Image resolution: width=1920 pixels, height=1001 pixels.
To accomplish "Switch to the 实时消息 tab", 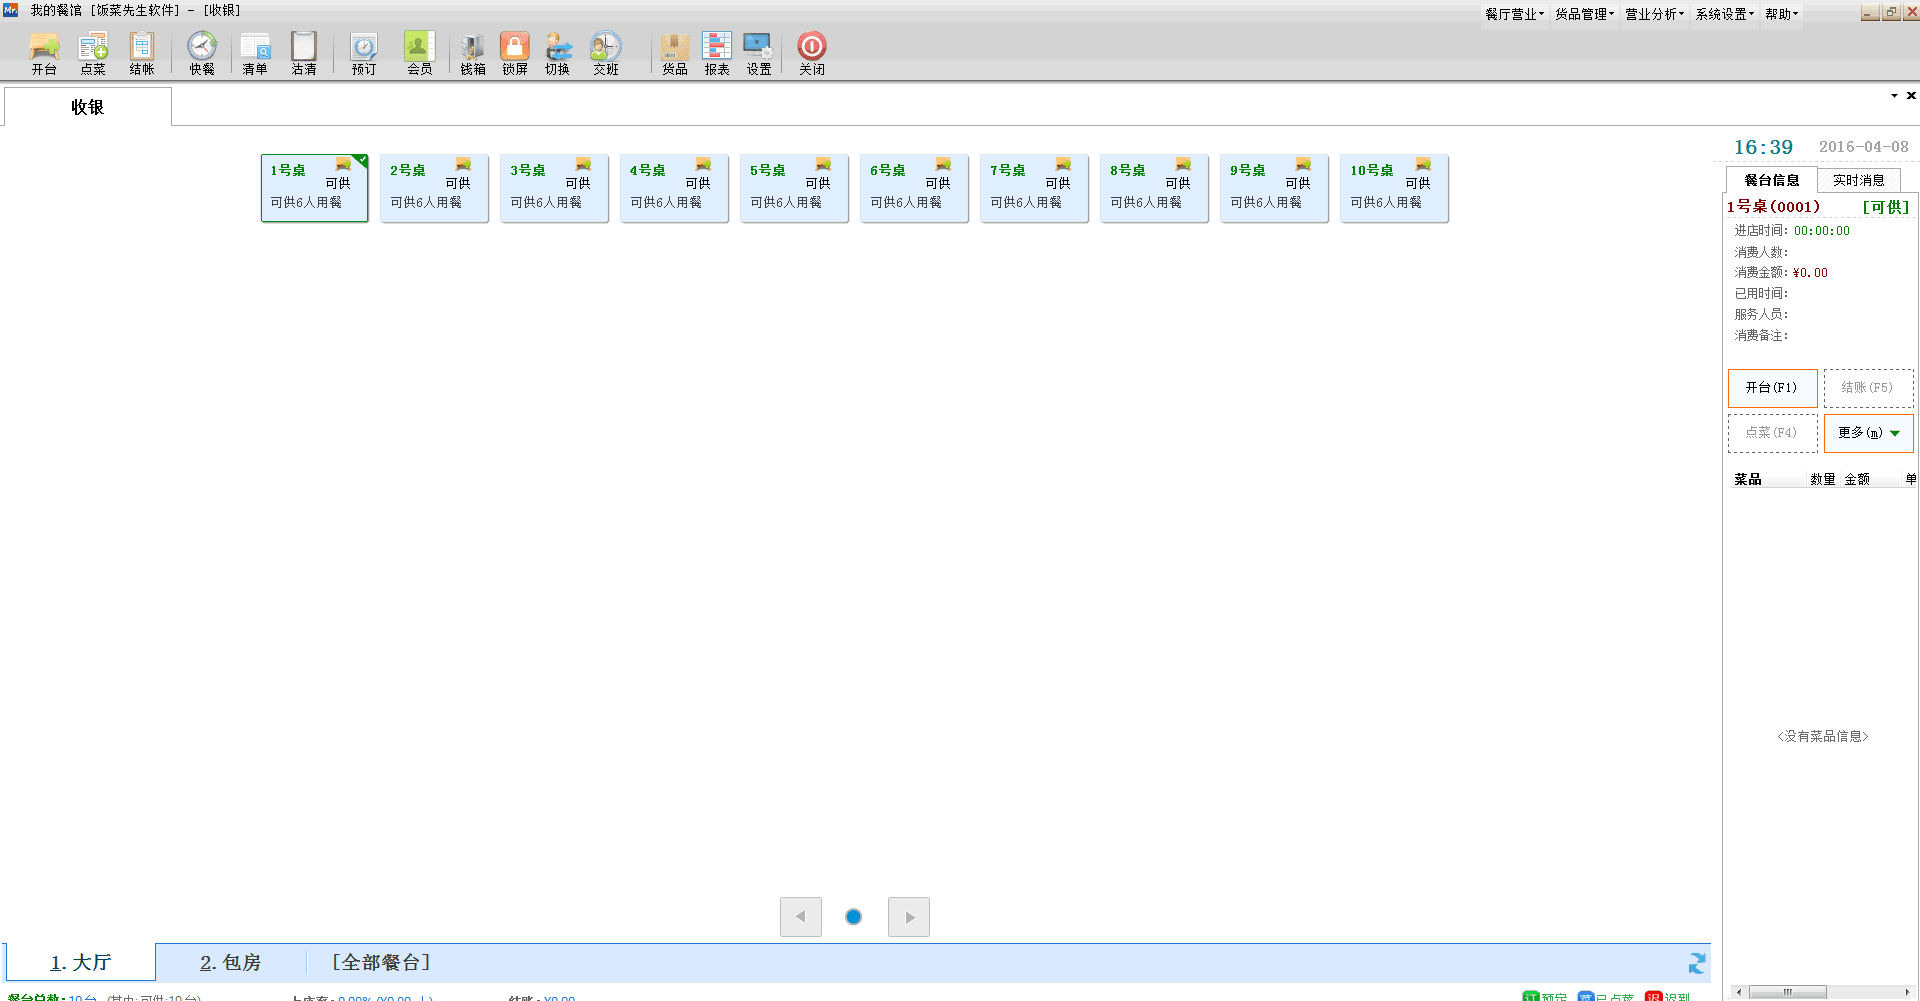I will (1858, 180).
